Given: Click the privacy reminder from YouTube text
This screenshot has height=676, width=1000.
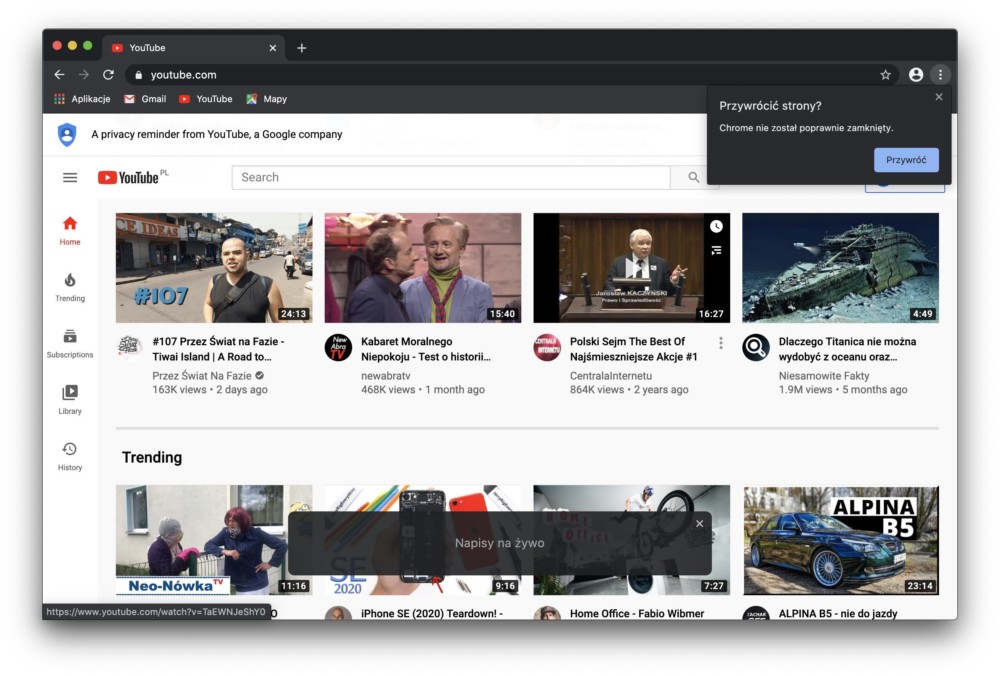Looking at the screenshot, I should click(x=217, y=135).
